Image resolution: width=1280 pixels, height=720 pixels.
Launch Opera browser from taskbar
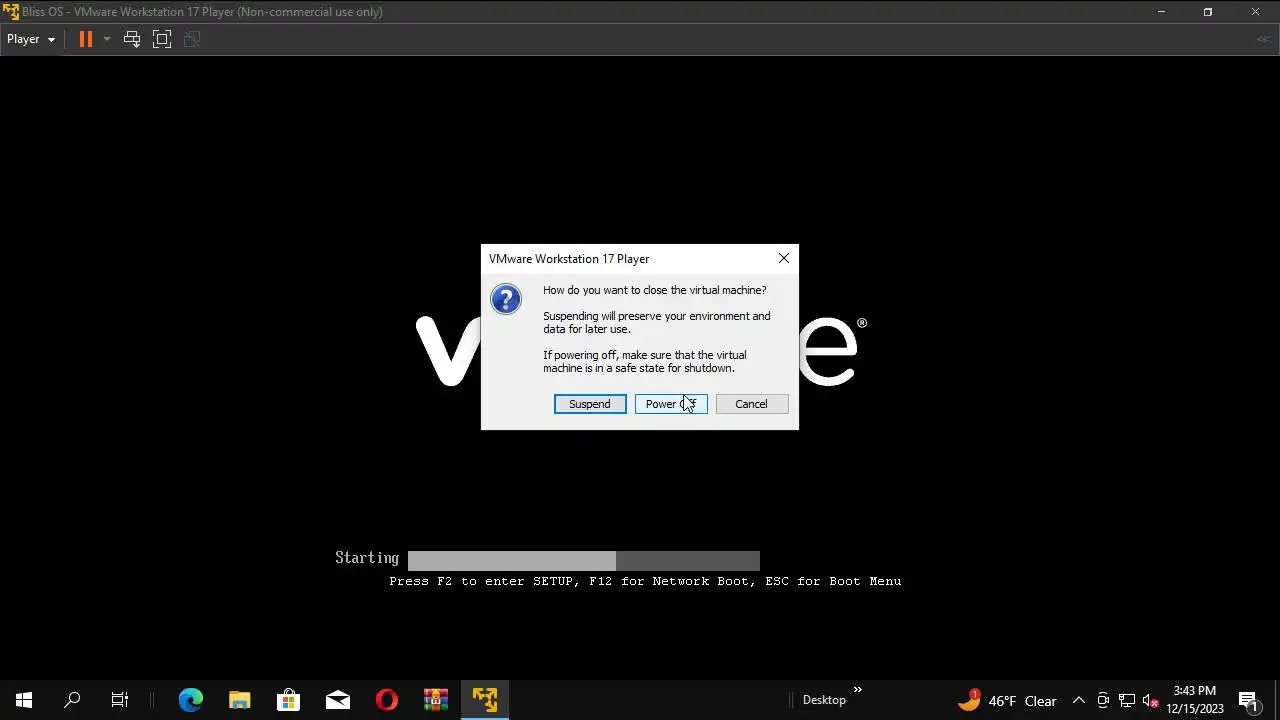point(387,700)
